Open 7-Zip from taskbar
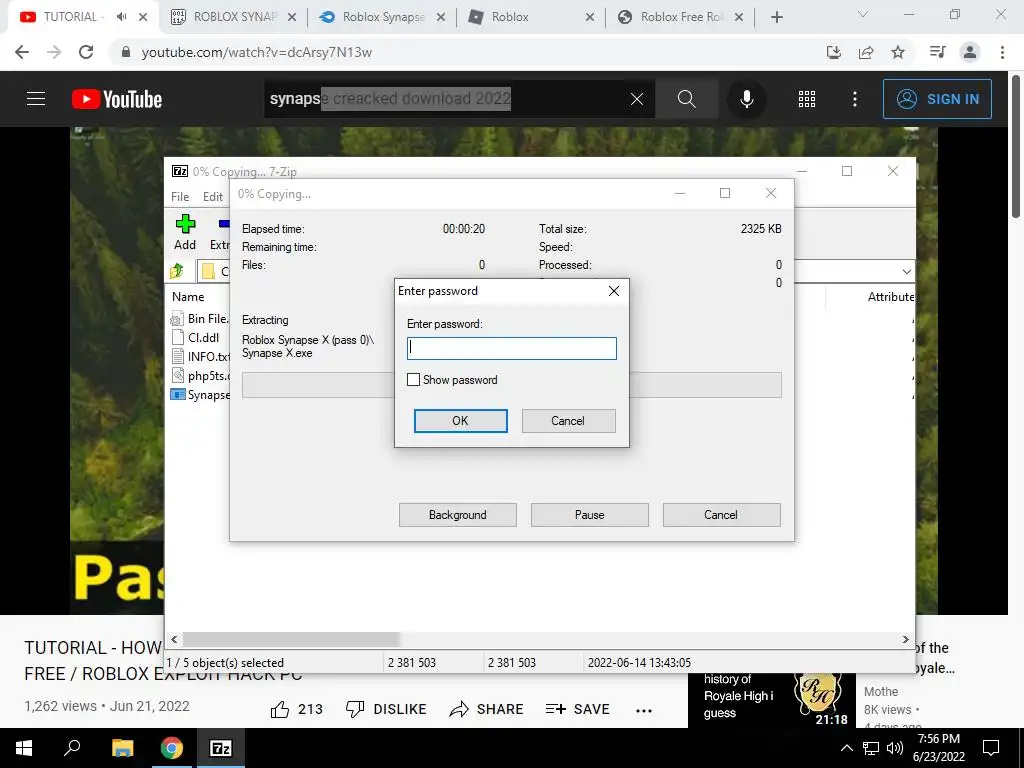 tap(221, 748)
